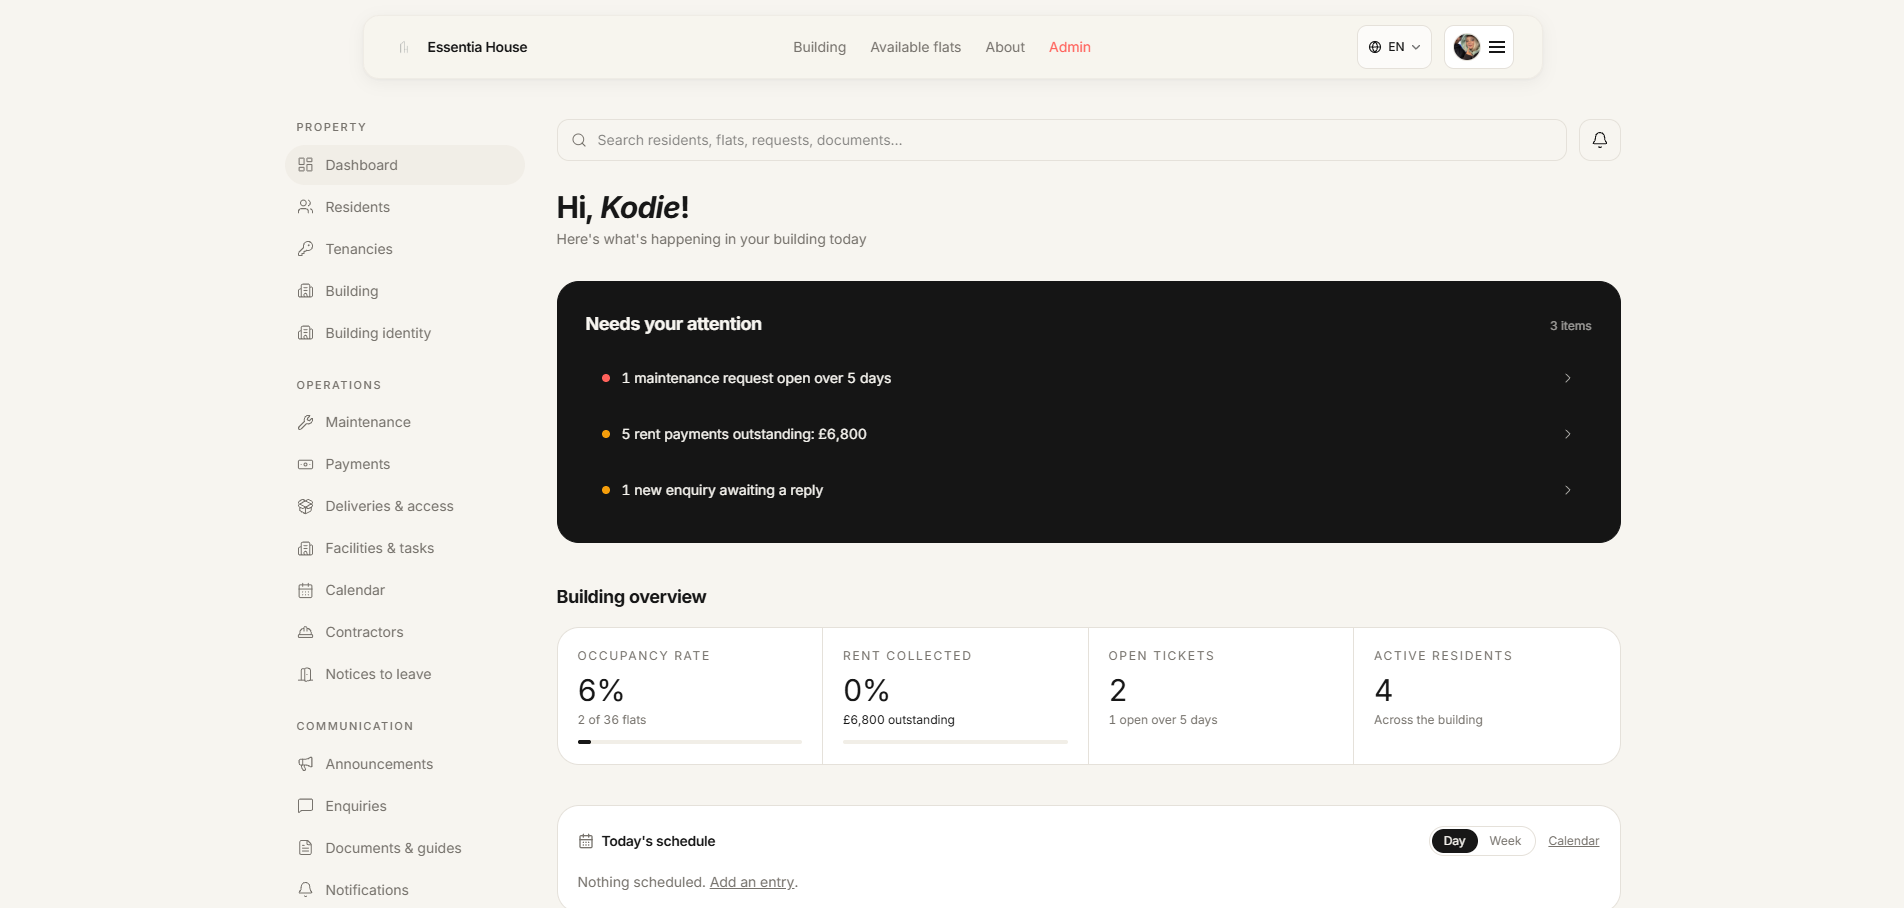Click the Building identity icon
This screenshot has height=908, width=1904.
pos(306,333)
